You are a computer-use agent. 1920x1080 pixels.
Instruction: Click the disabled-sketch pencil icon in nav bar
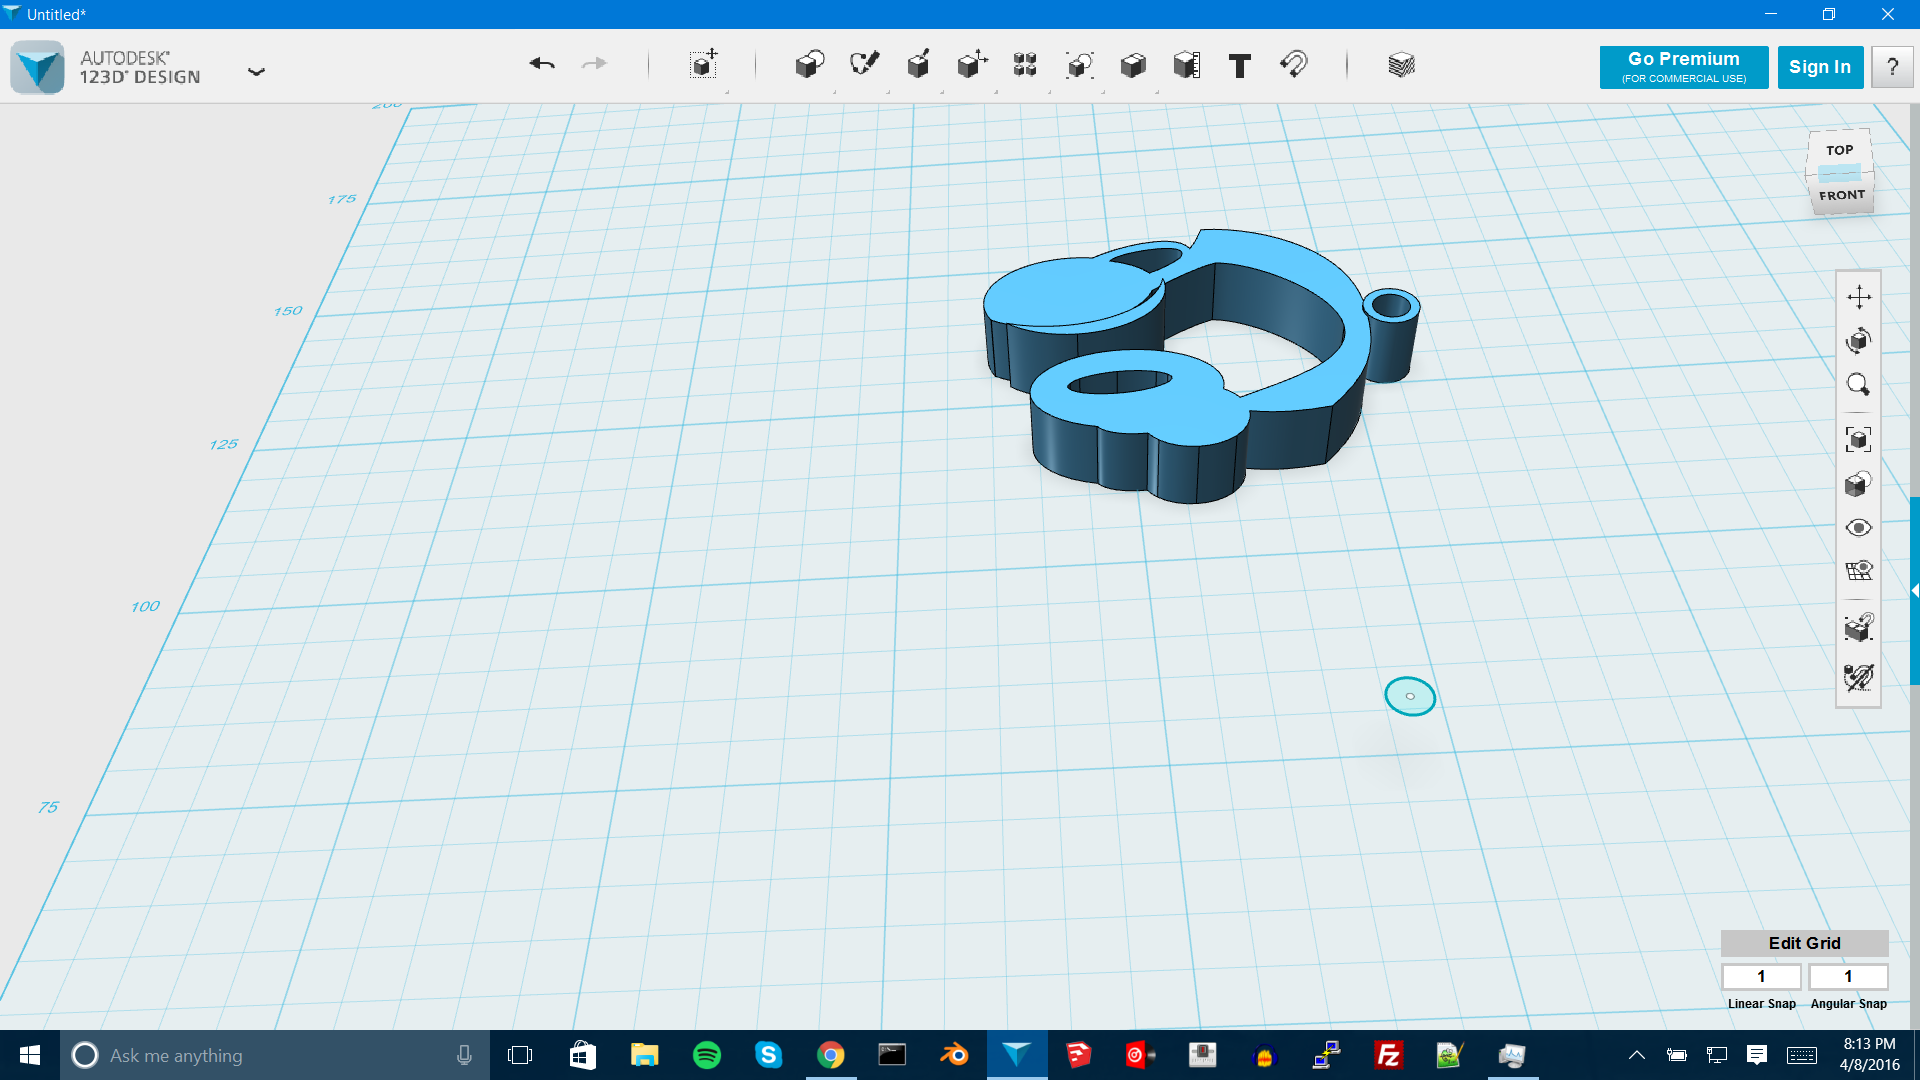[1859, 677]
